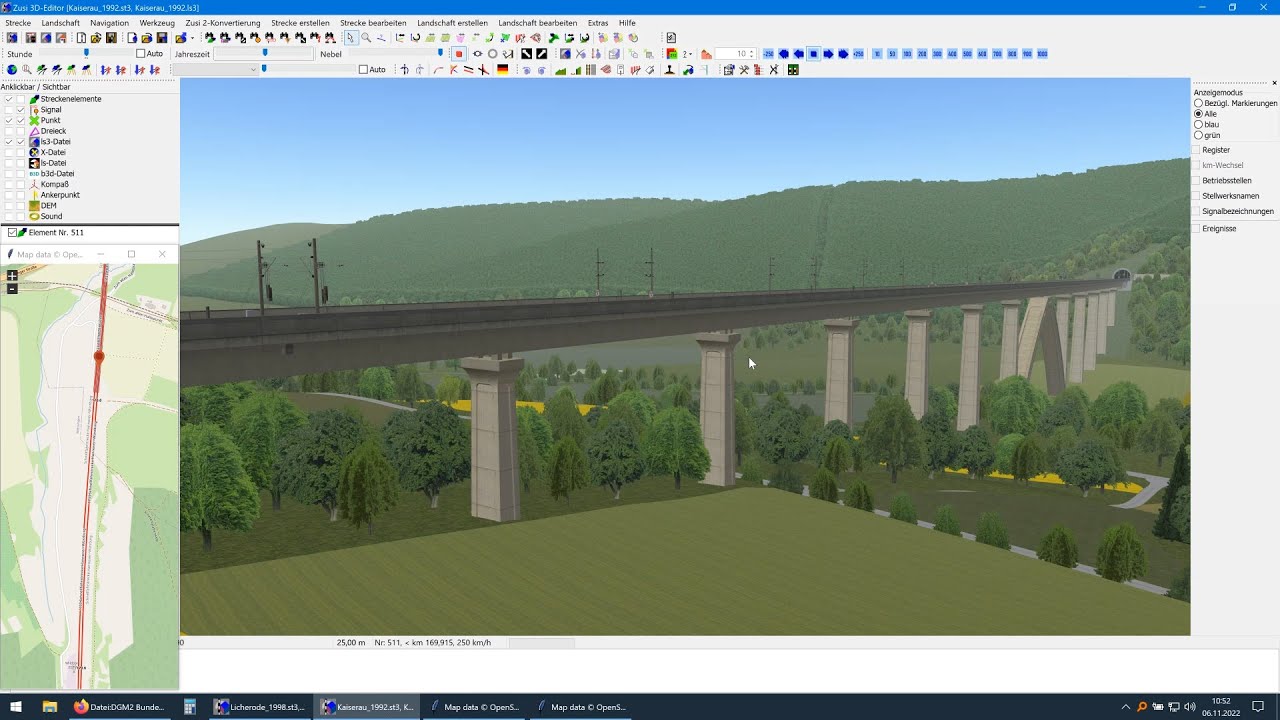Click the stamp tool icon

[669, 70]
